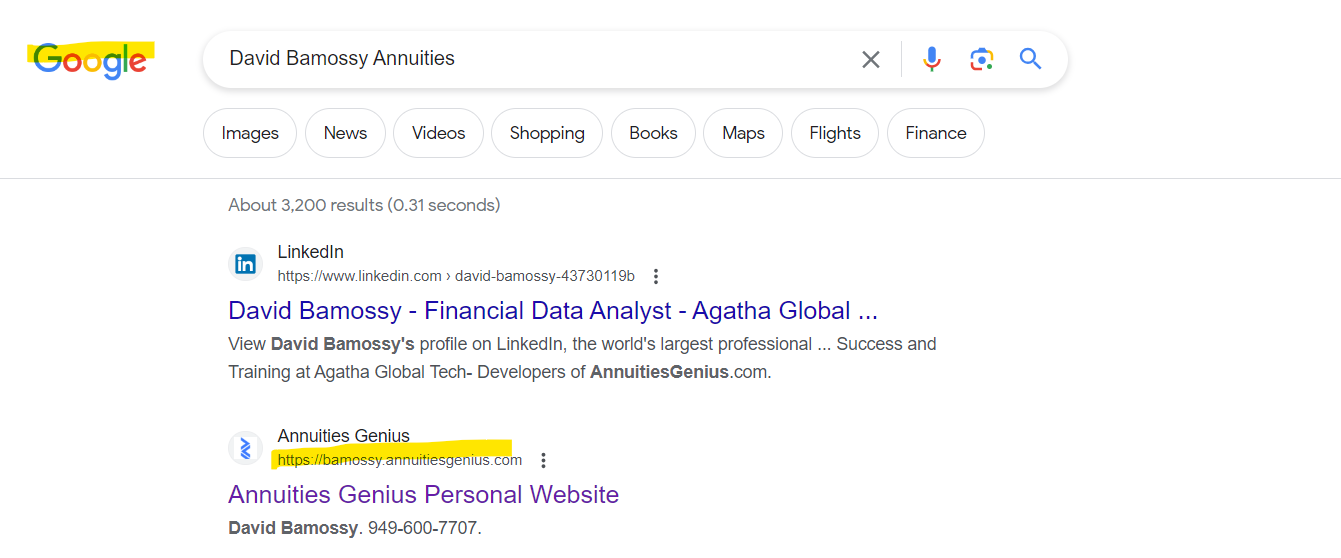Click the blue magnifying glass search icon

tap(1031, 59)
